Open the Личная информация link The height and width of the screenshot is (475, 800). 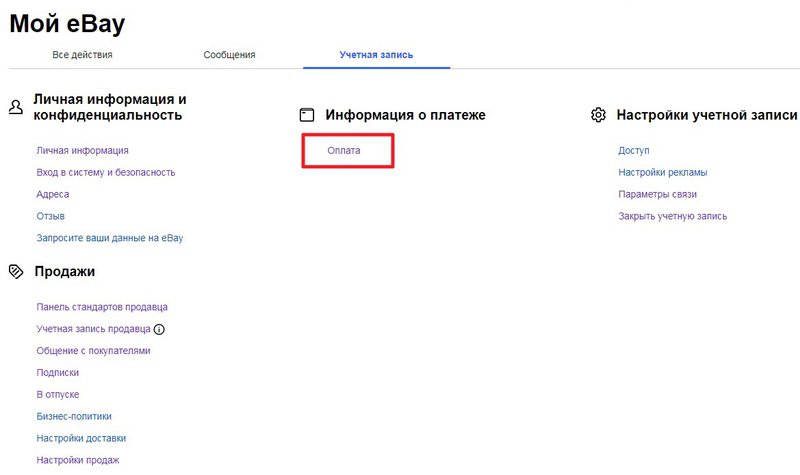[x=82, y=151]
